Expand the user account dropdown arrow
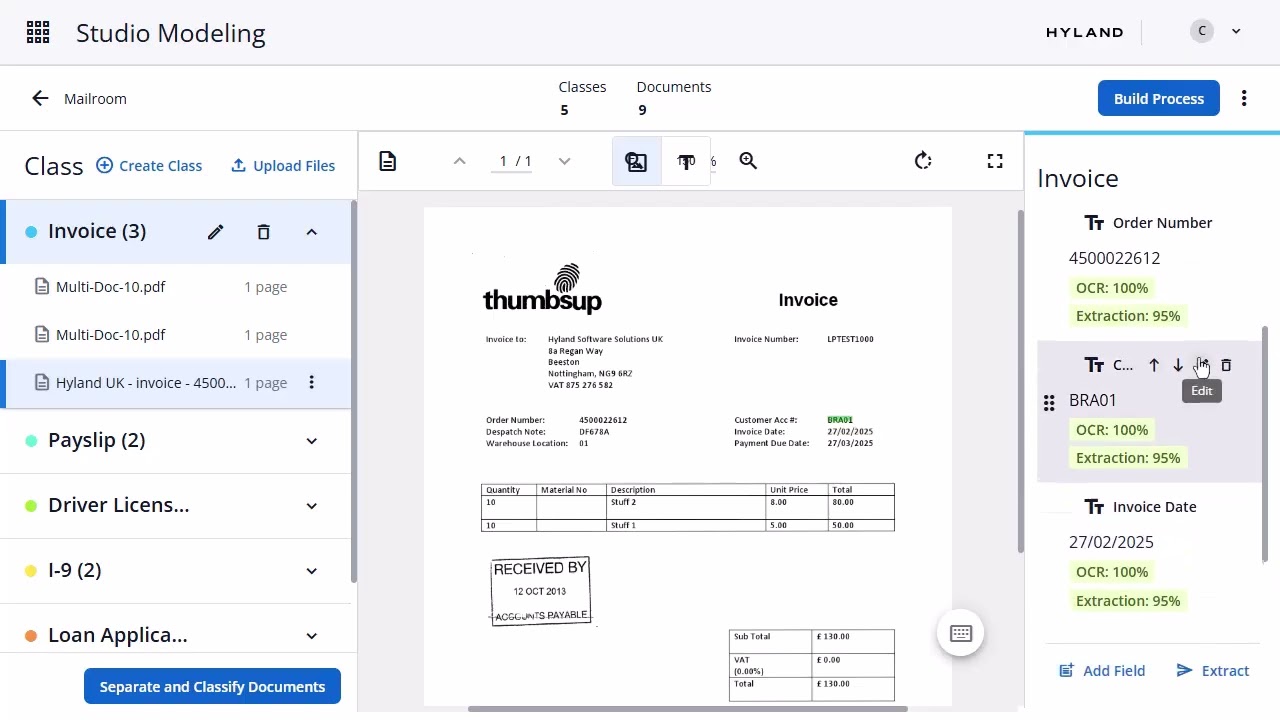This screenshot has width=1280, height=720. [1236, 32]
